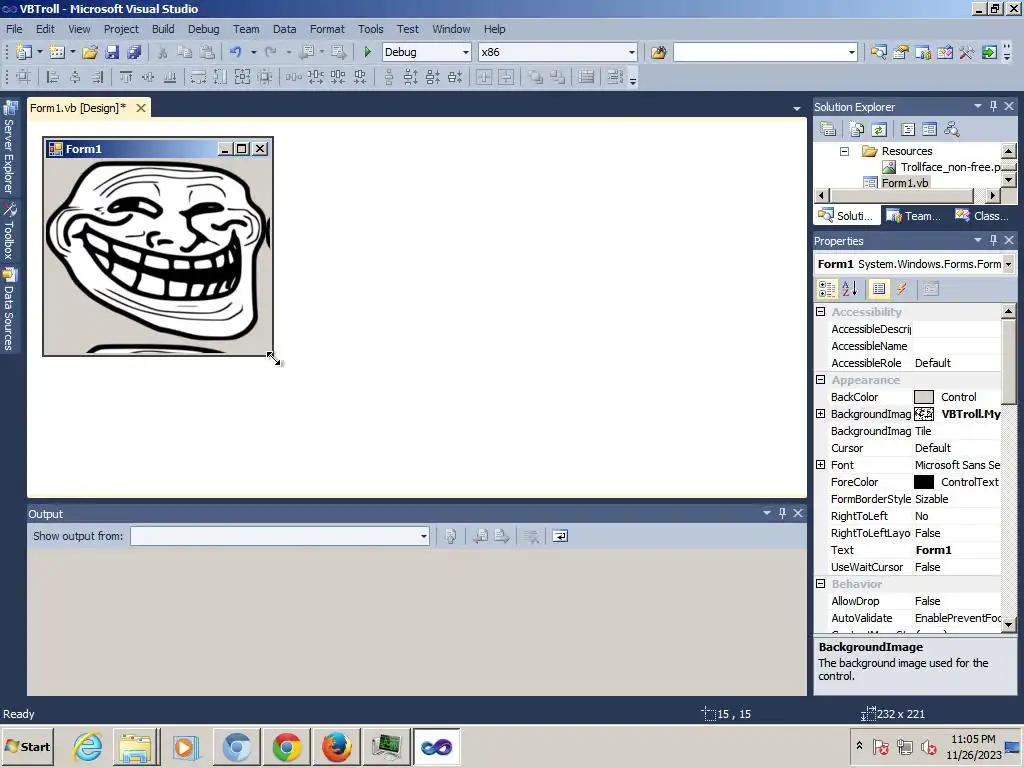This screenshot has height=768, width=1024.
Task: Open Google Chrome from the taskbar
Action: (287, 747)
